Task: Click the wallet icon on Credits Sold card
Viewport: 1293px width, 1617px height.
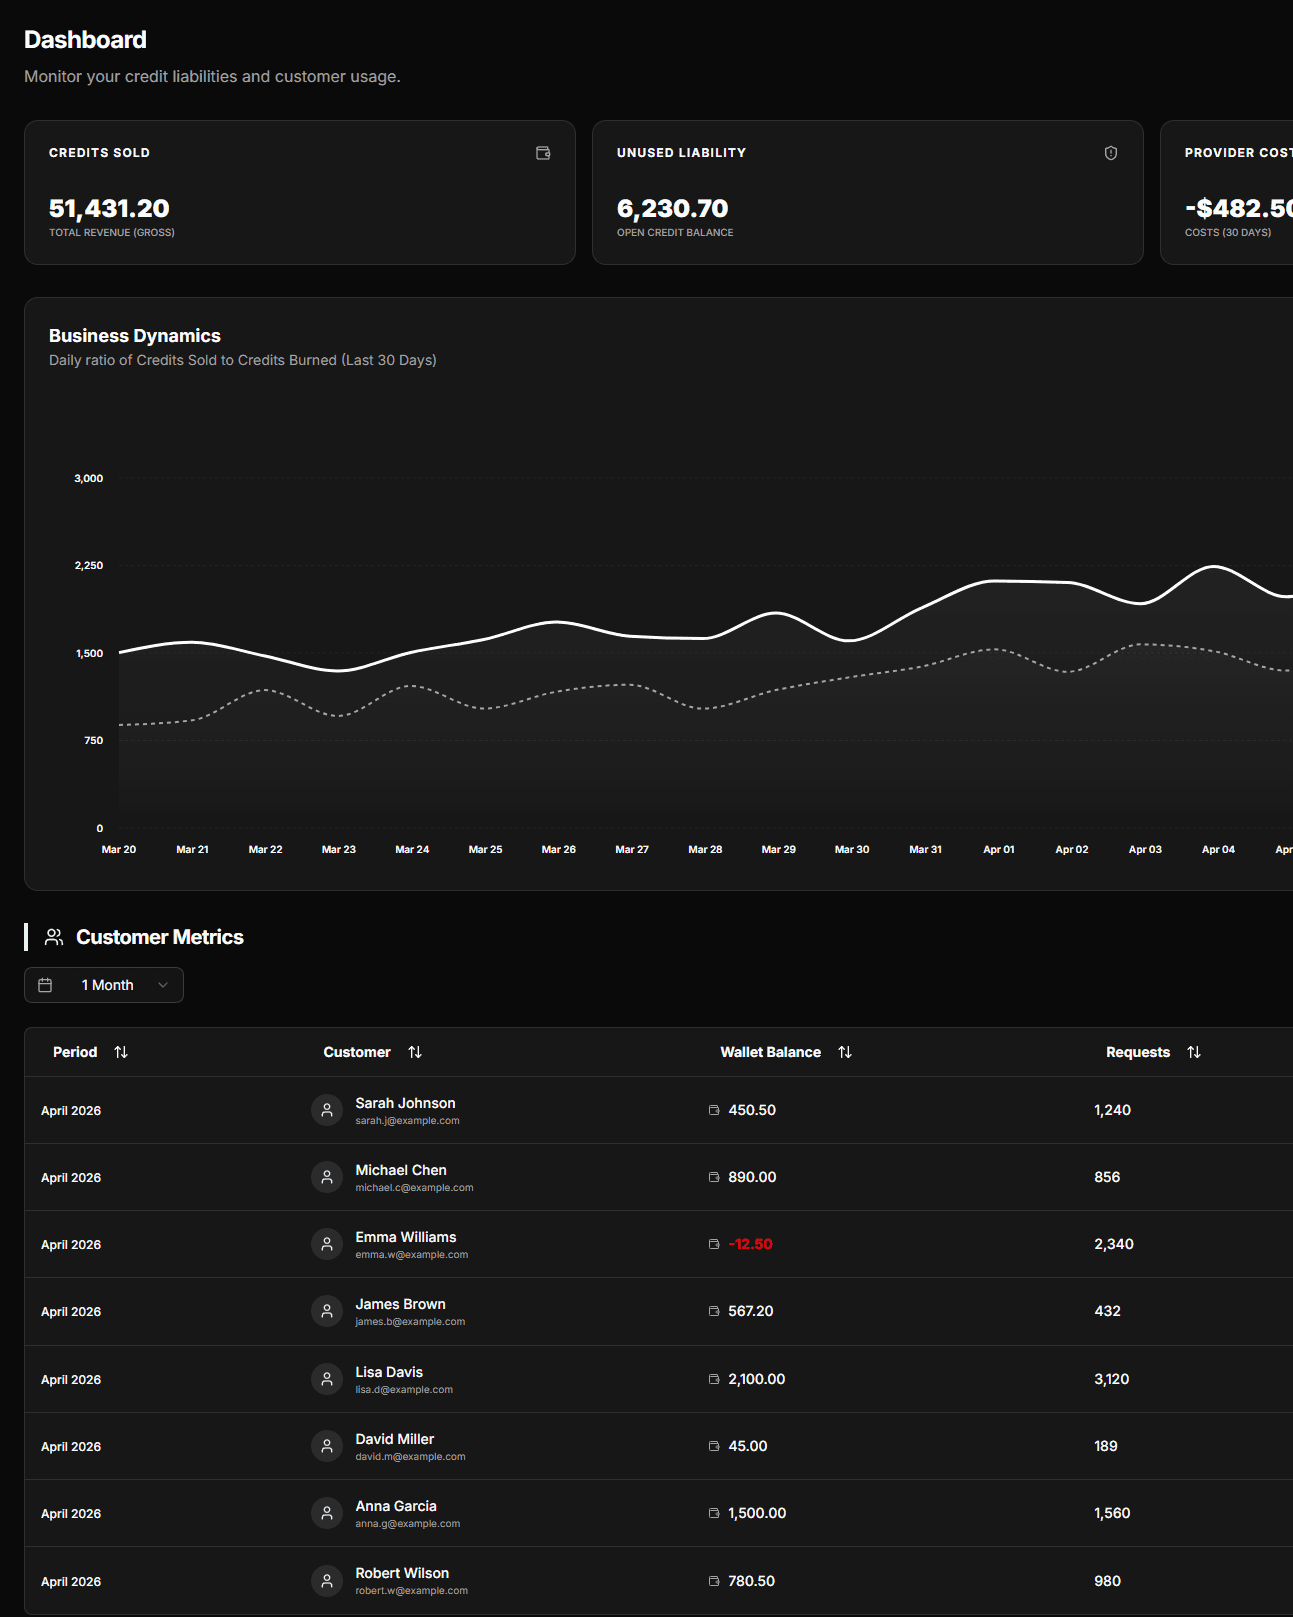Action: [543, 153]
